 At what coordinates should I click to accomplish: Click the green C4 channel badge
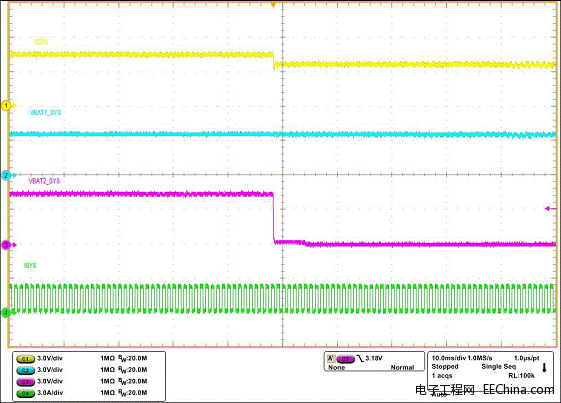(25, 393)
